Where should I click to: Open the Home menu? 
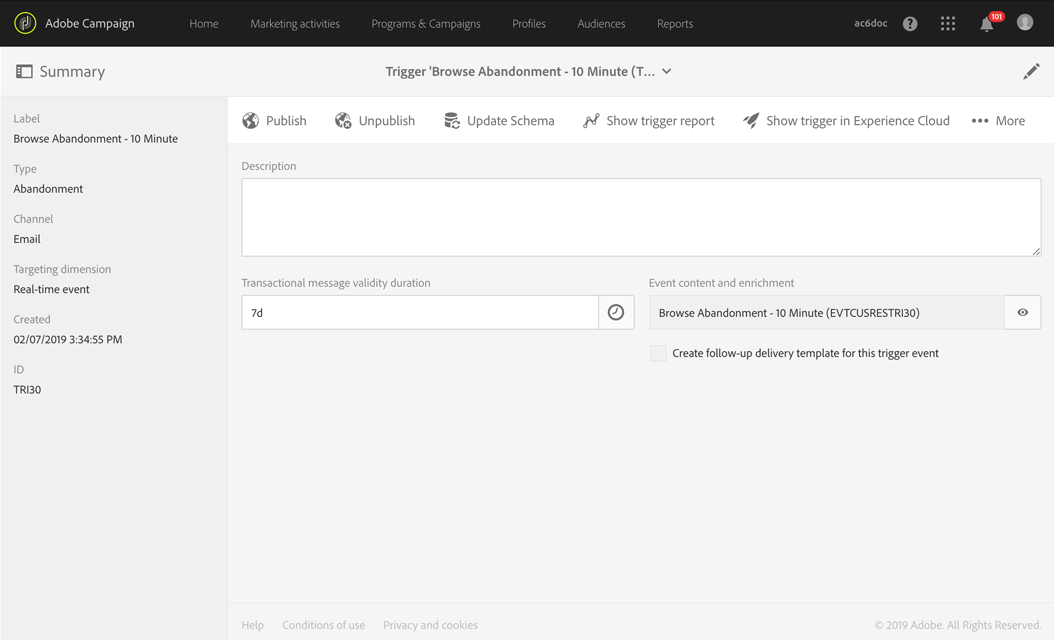pyautogui.click(x=204, y=24)
